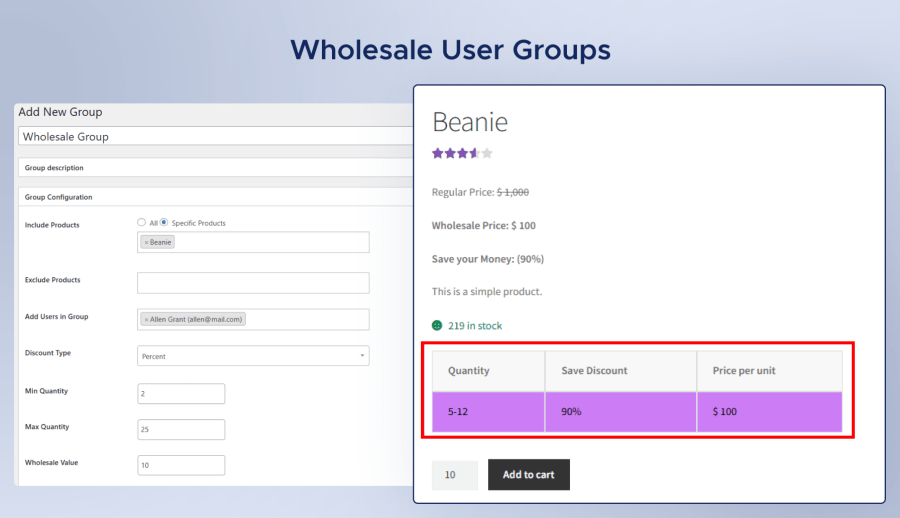Click the Price per unit column header
The height and width of the screenshot is (518, 900).
pyautogui.click(x=770, y=371)
